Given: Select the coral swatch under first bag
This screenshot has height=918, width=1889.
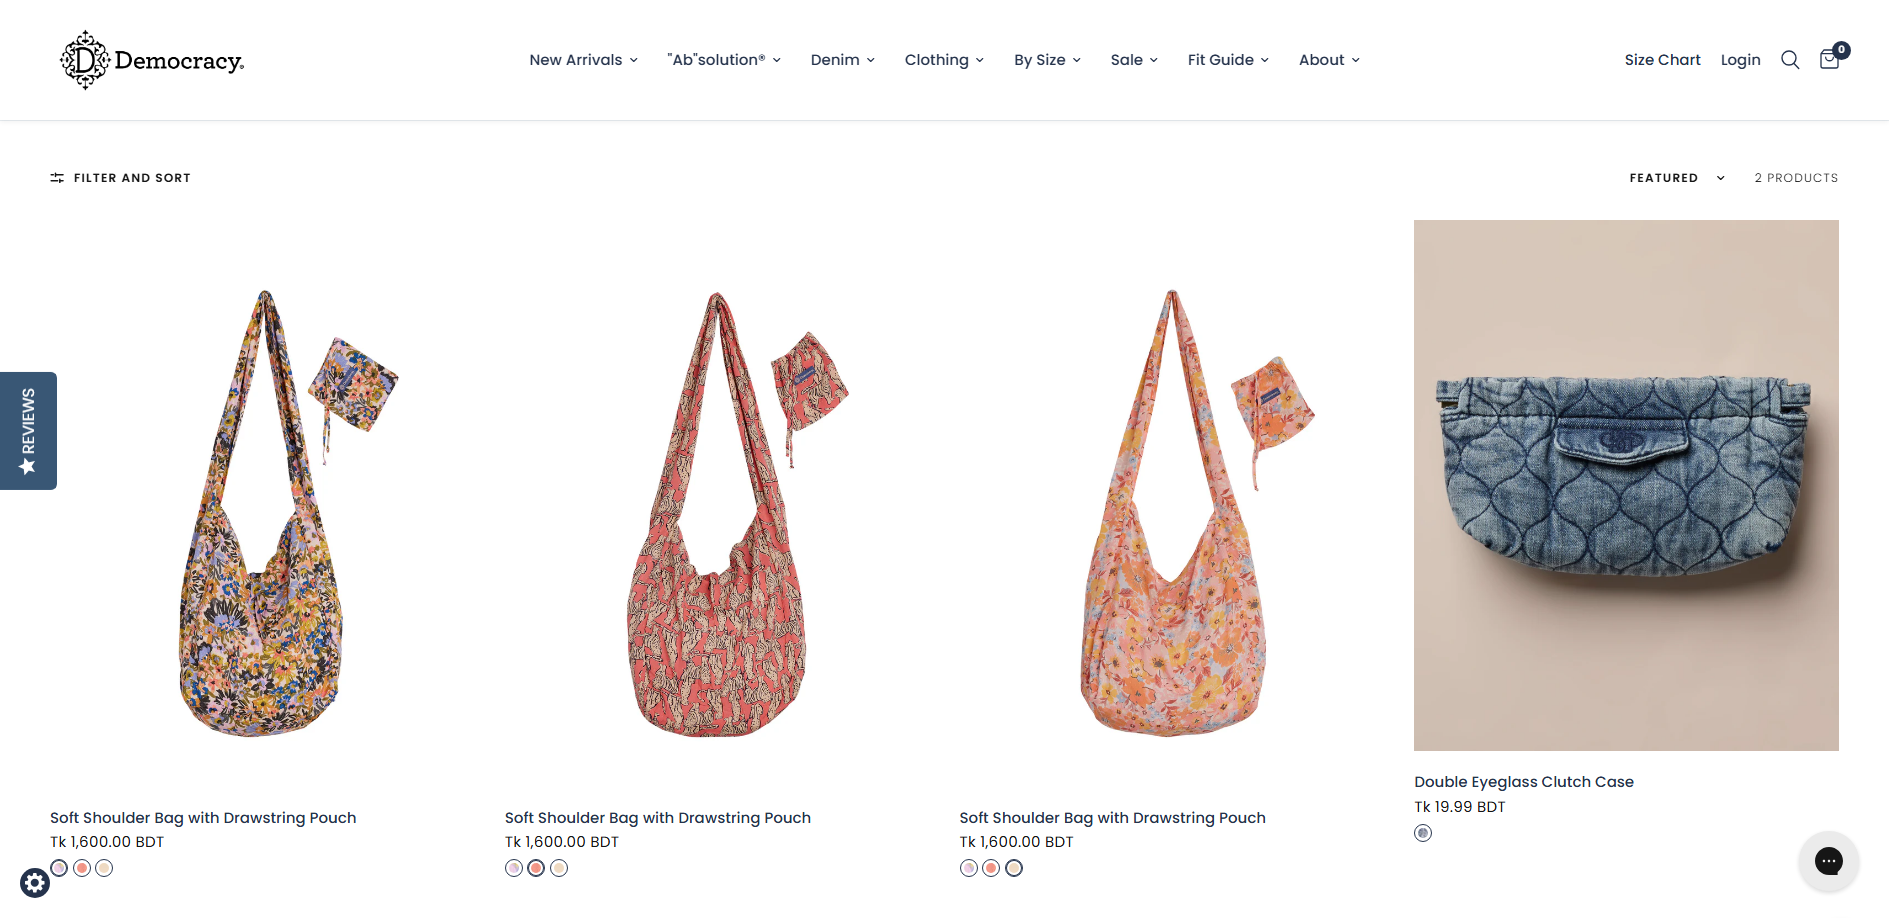Looking at the screenshot, I should pos(82,868).
